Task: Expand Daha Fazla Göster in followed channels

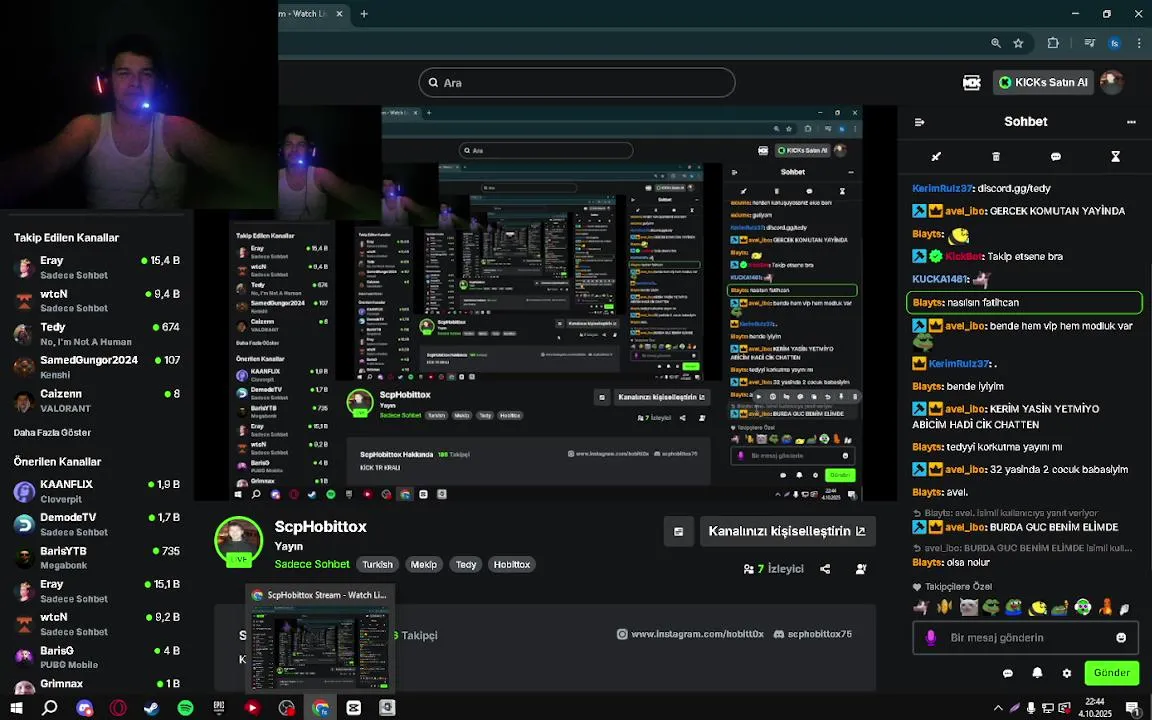Action: pos(52,433)
